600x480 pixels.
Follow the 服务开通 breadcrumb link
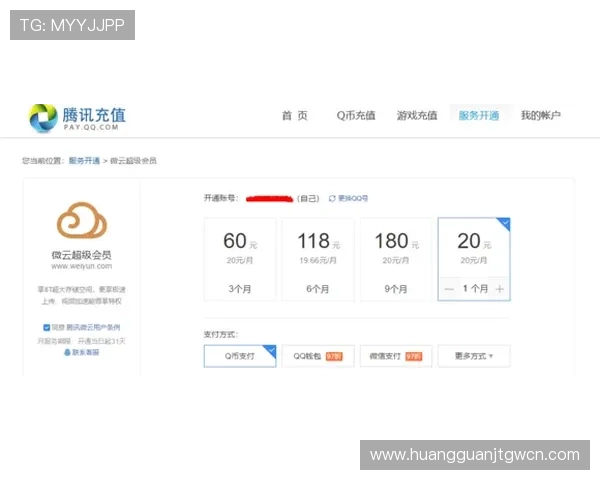[84, 160]
